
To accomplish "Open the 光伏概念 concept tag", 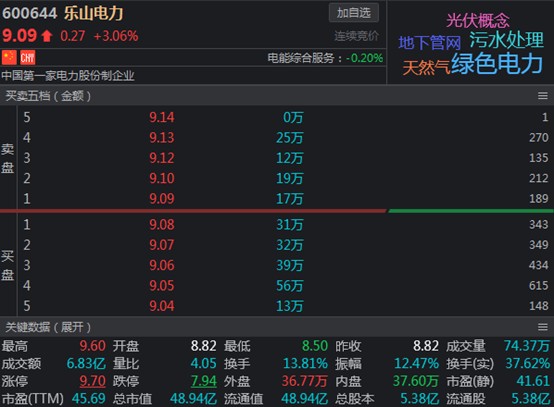I will click(x=478, y=20).
